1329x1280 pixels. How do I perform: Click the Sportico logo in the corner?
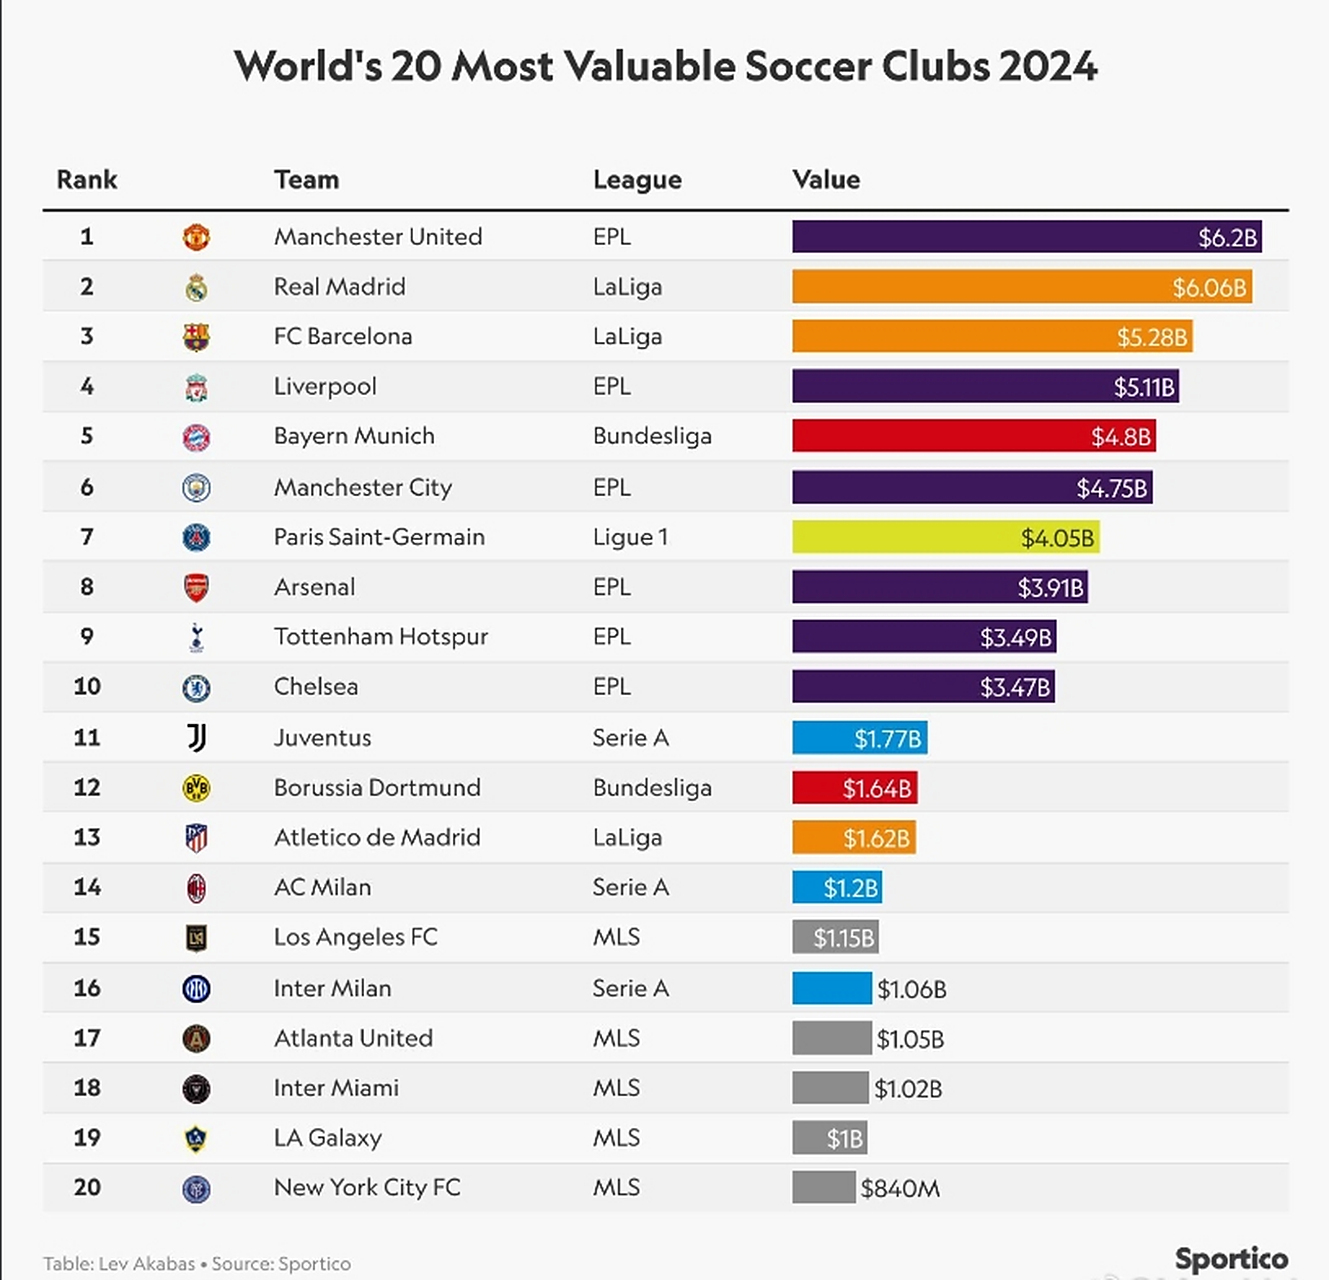point(1231,1259)
